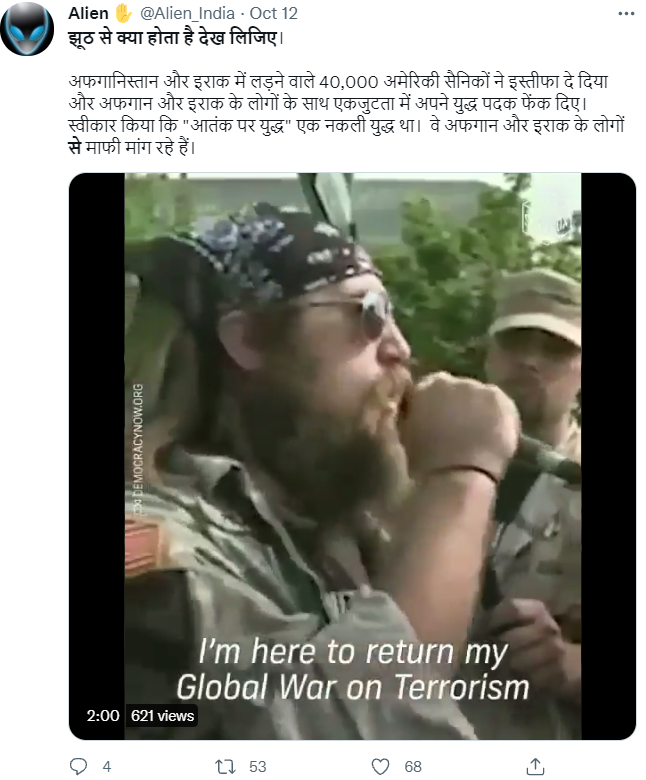Click the 621 views counter

[162, 716]
